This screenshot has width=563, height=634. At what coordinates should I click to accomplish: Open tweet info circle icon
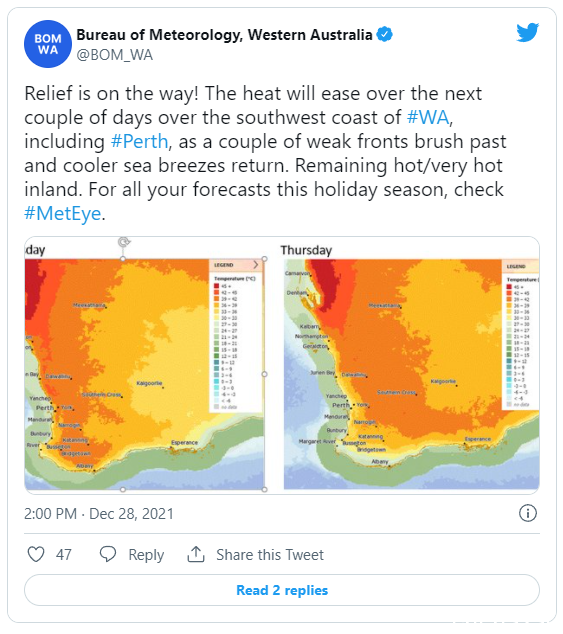coord(527,514)
